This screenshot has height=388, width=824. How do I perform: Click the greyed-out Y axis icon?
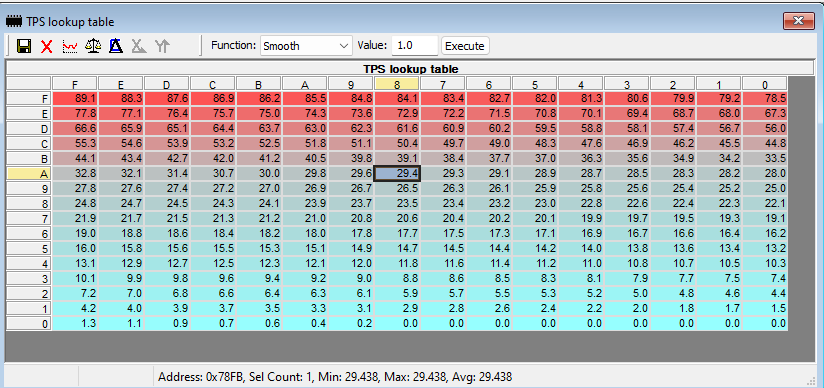pos(162,46)
